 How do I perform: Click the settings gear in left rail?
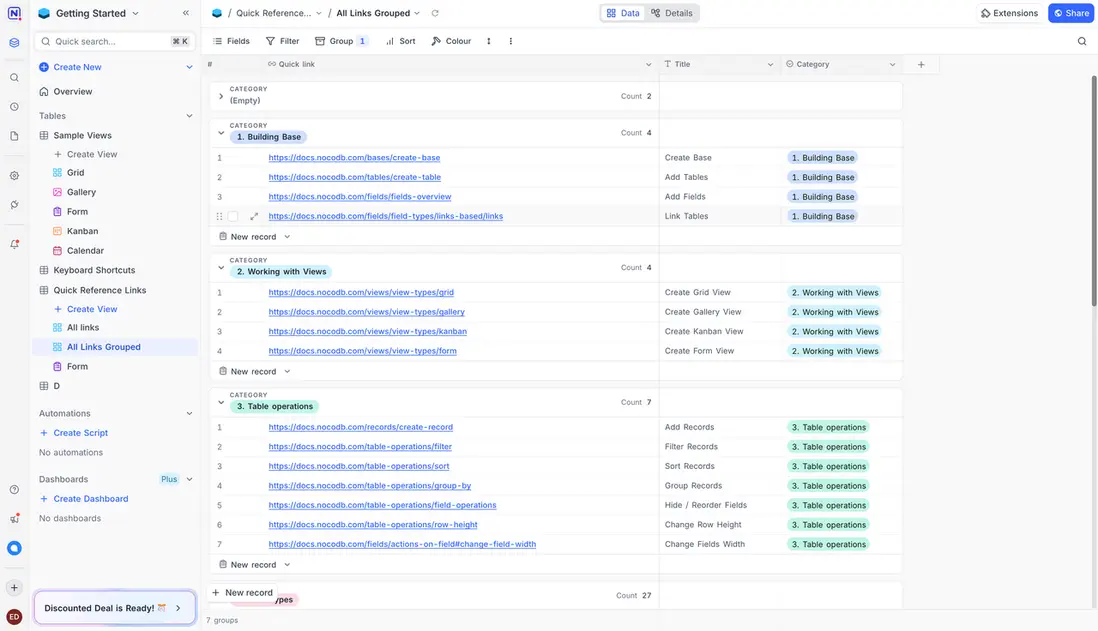14,175
